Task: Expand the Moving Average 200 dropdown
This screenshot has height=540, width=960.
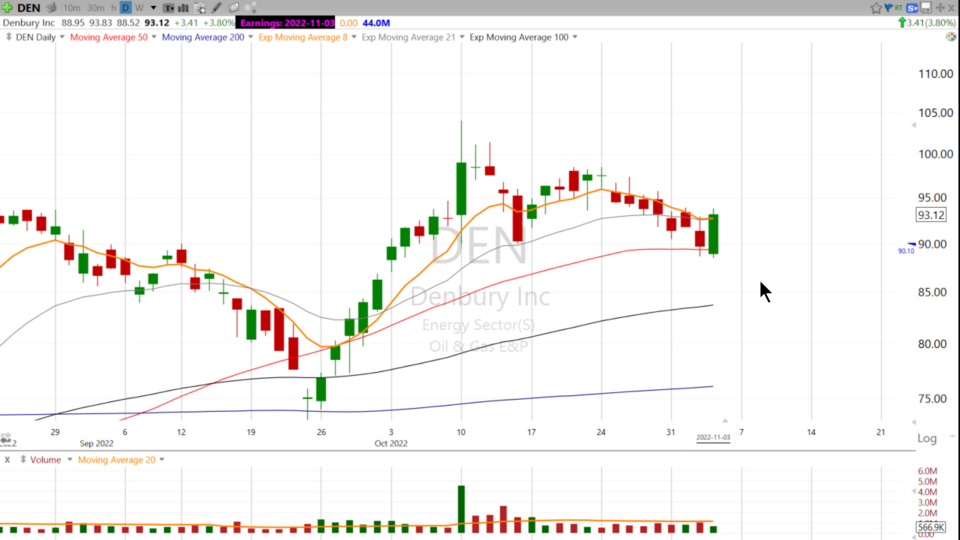Action: (x=250, y=37)
